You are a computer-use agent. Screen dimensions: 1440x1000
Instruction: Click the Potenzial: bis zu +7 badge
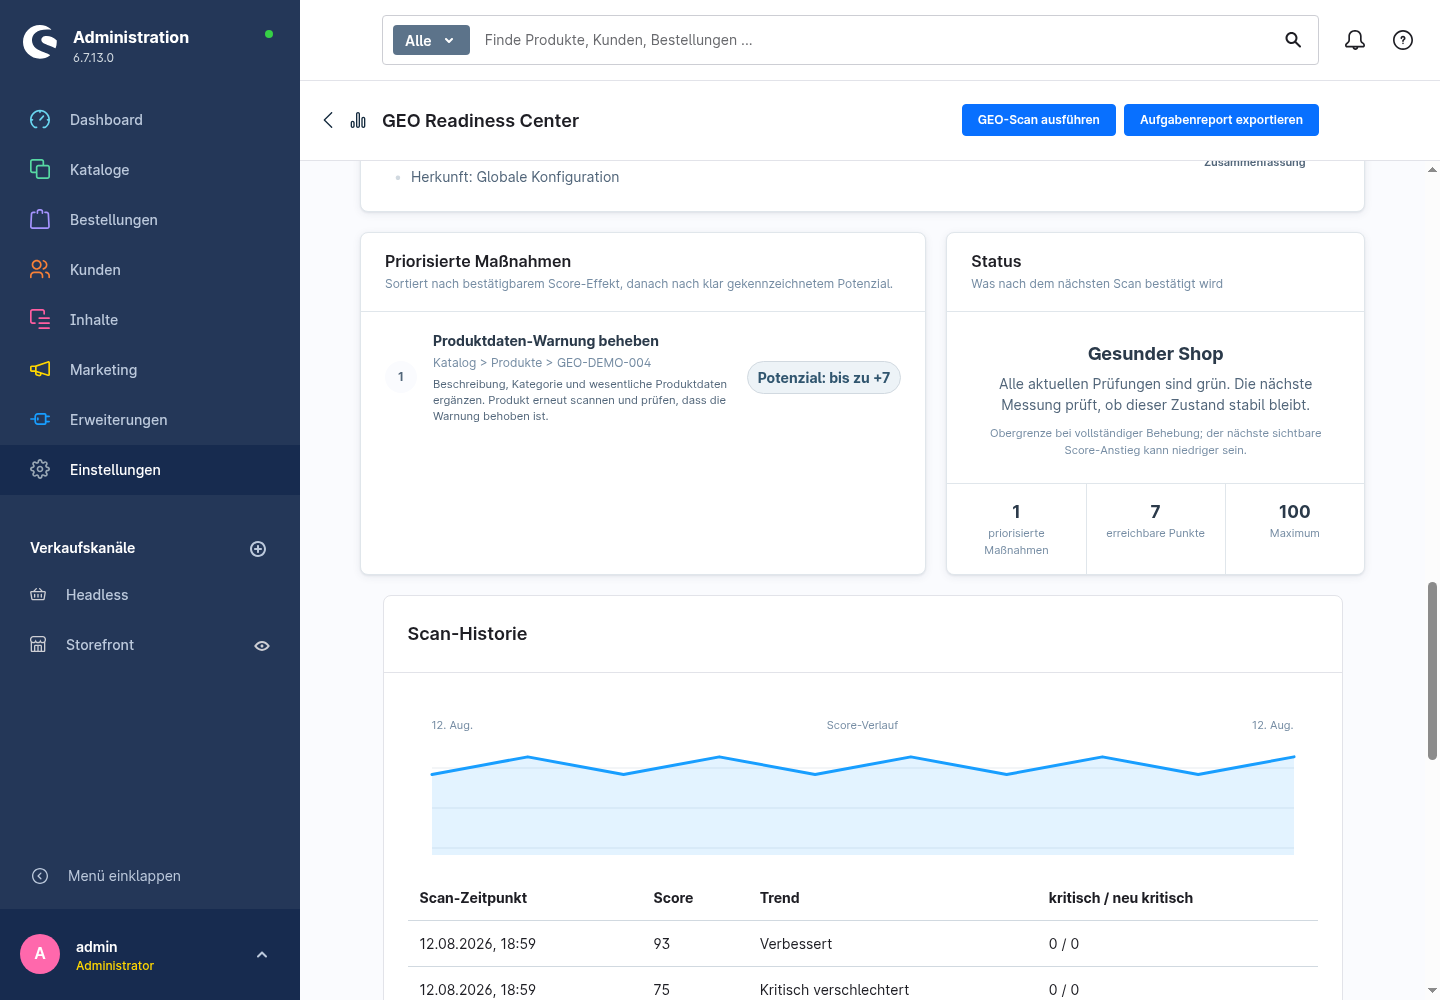point(824,378)
